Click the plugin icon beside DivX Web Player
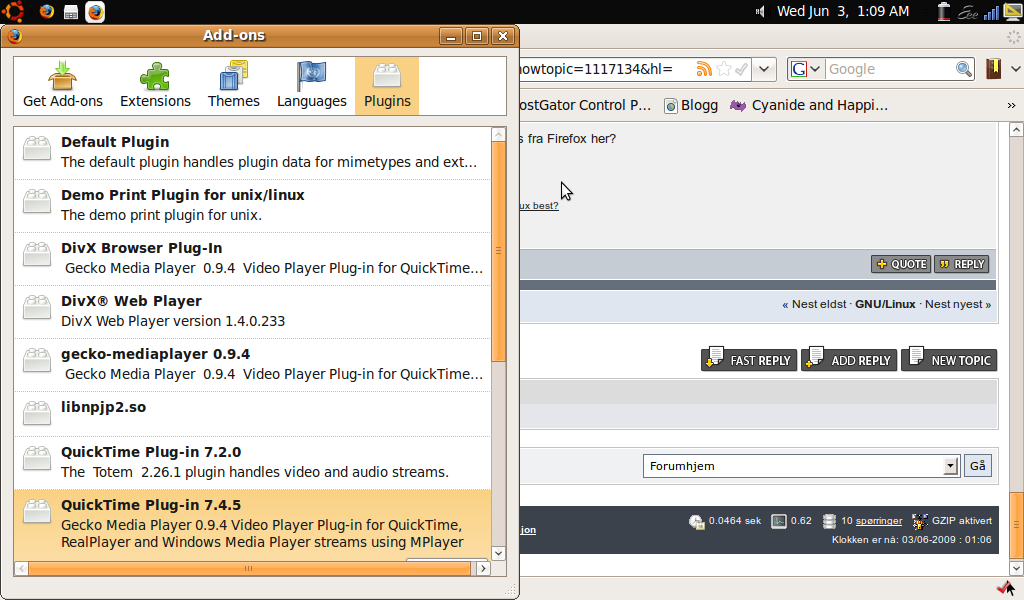 [x=37, y=307]
